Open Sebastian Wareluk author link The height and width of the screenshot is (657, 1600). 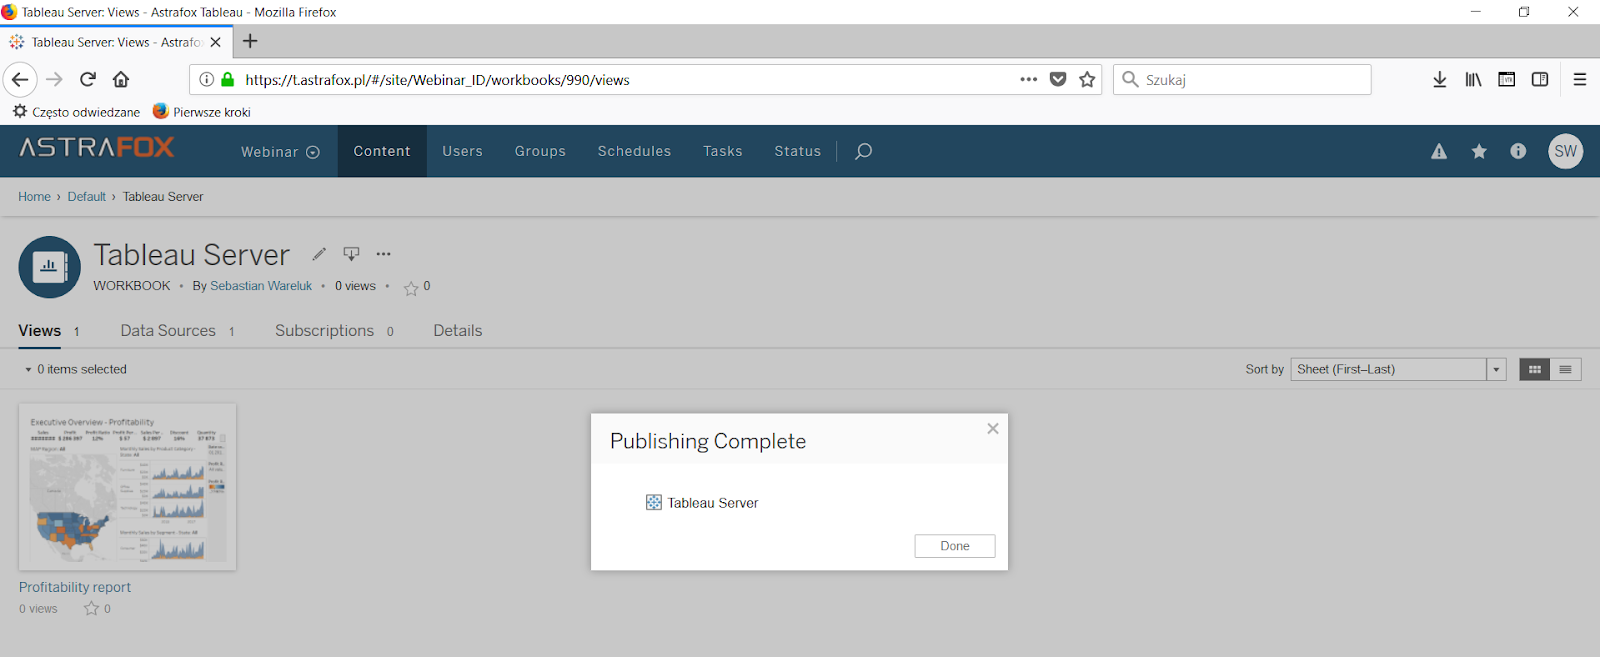[x=260, y=286]
